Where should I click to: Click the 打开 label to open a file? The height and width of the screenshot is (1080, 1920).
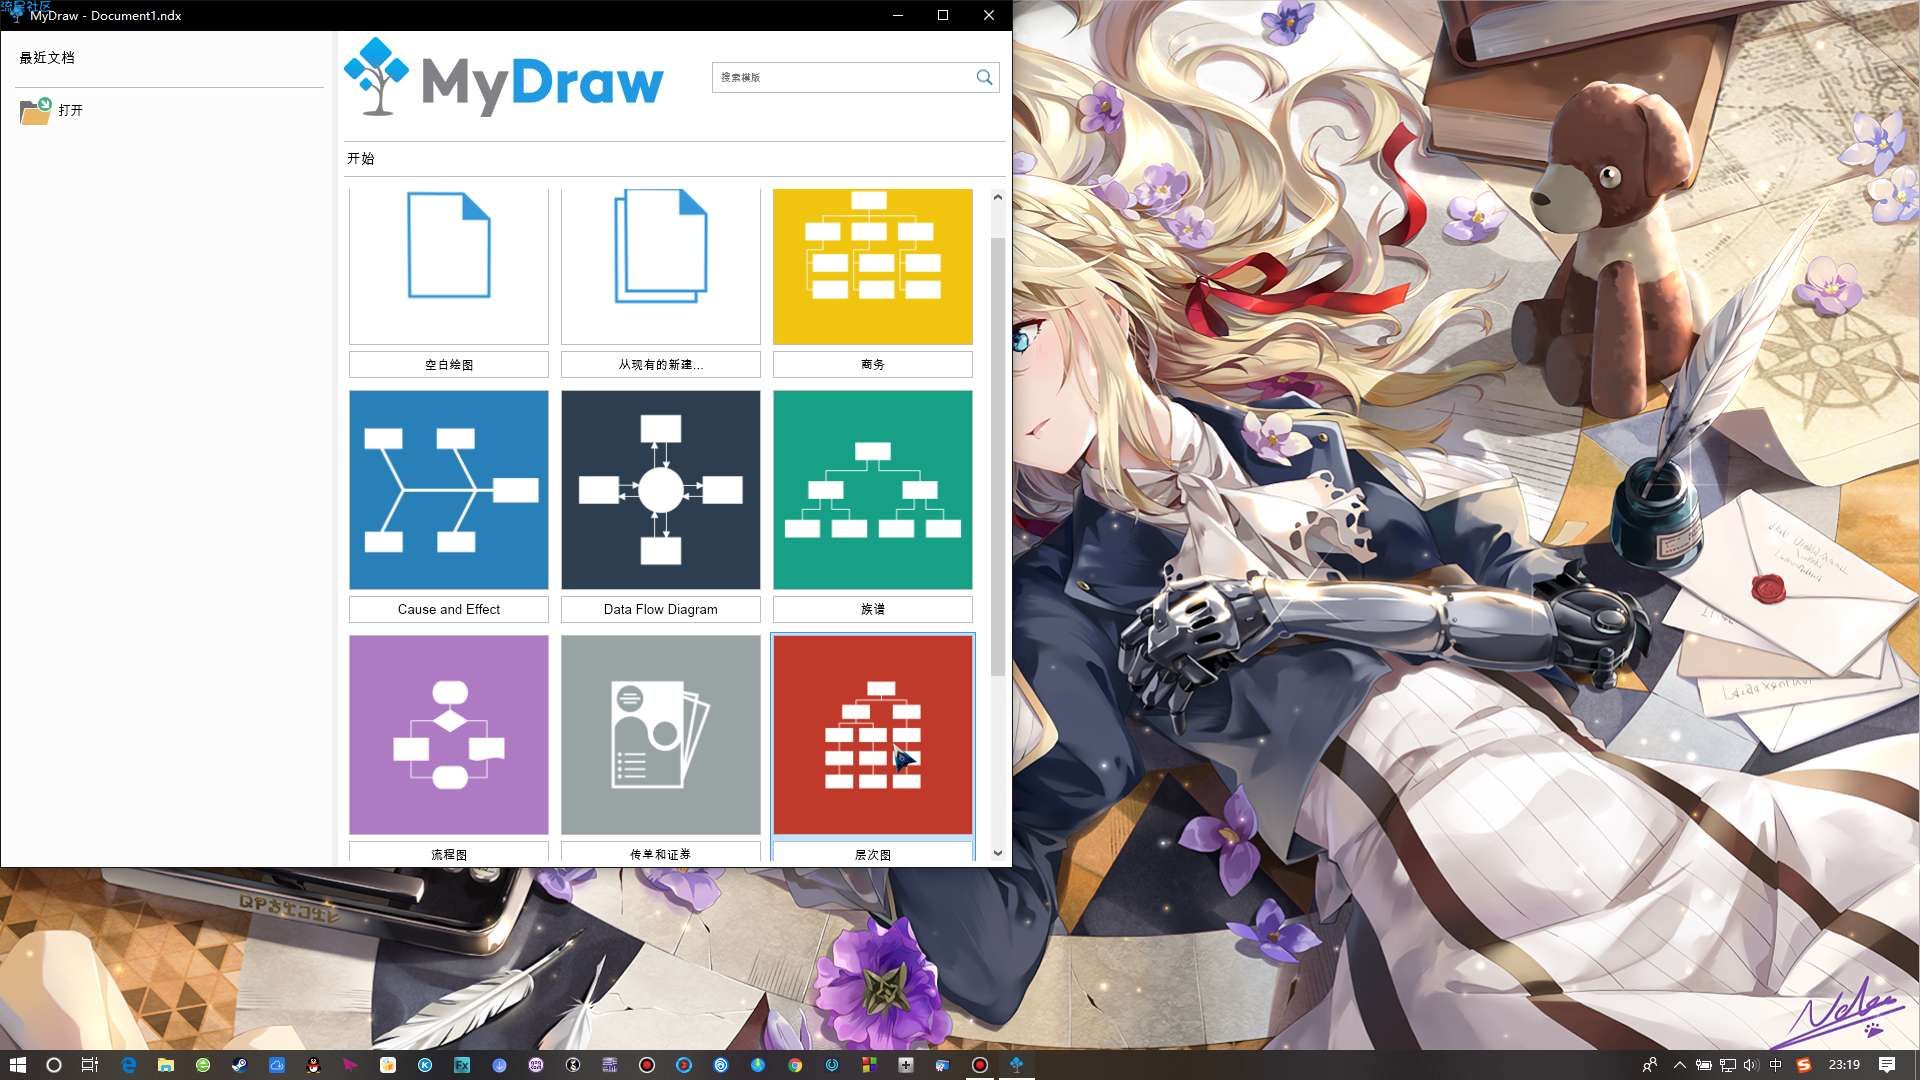click(71, 110)
